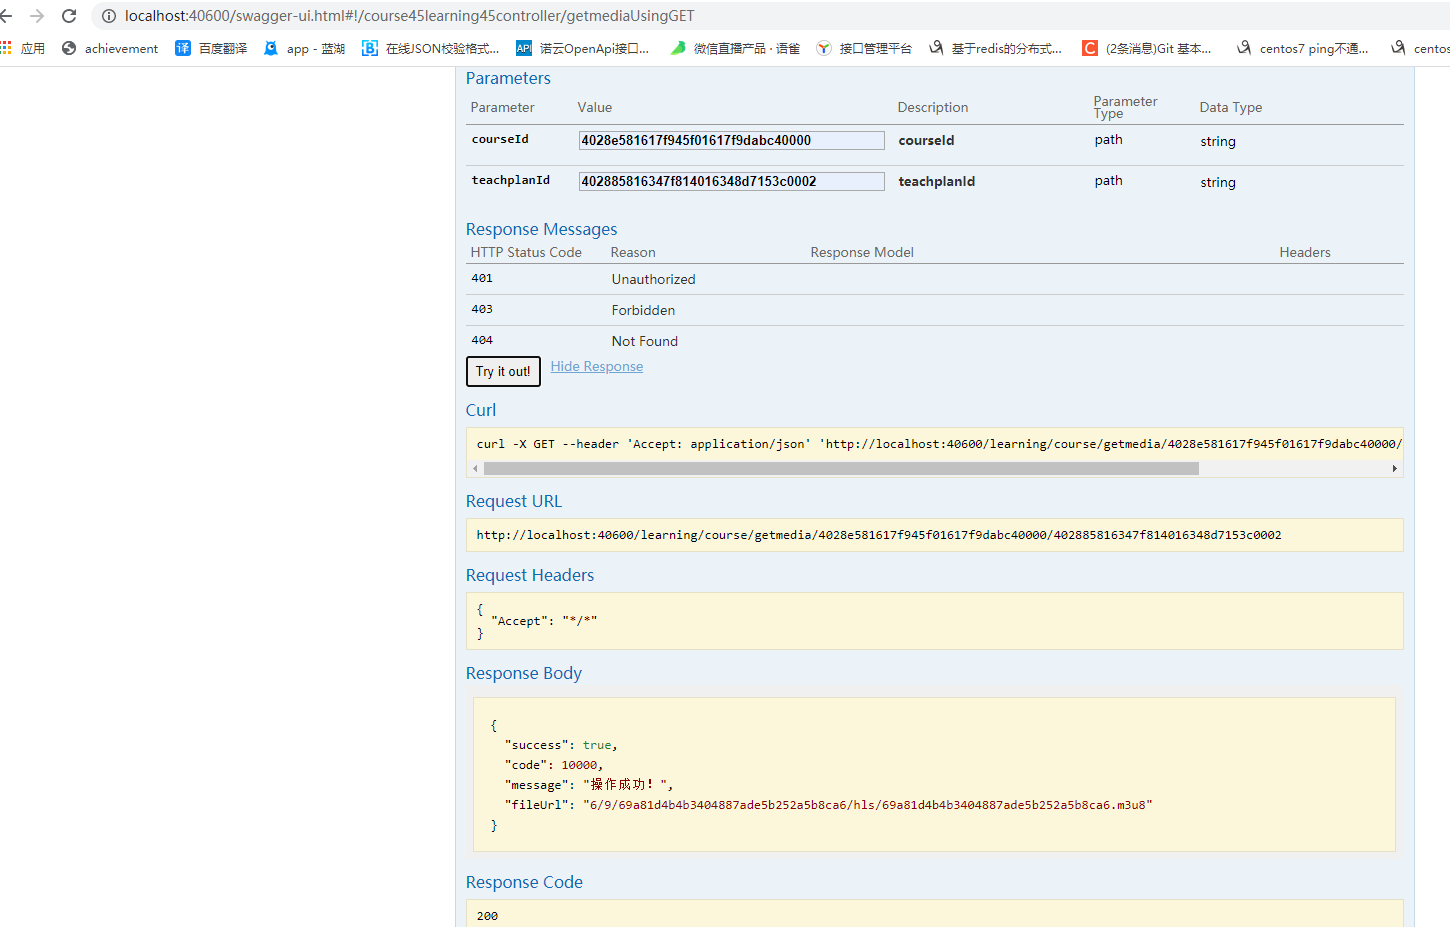Open the 在线JSON校验格式 bookmark
Viewport: 1450px width, 927px height.
pyautogui.click(x=430, y=48)
